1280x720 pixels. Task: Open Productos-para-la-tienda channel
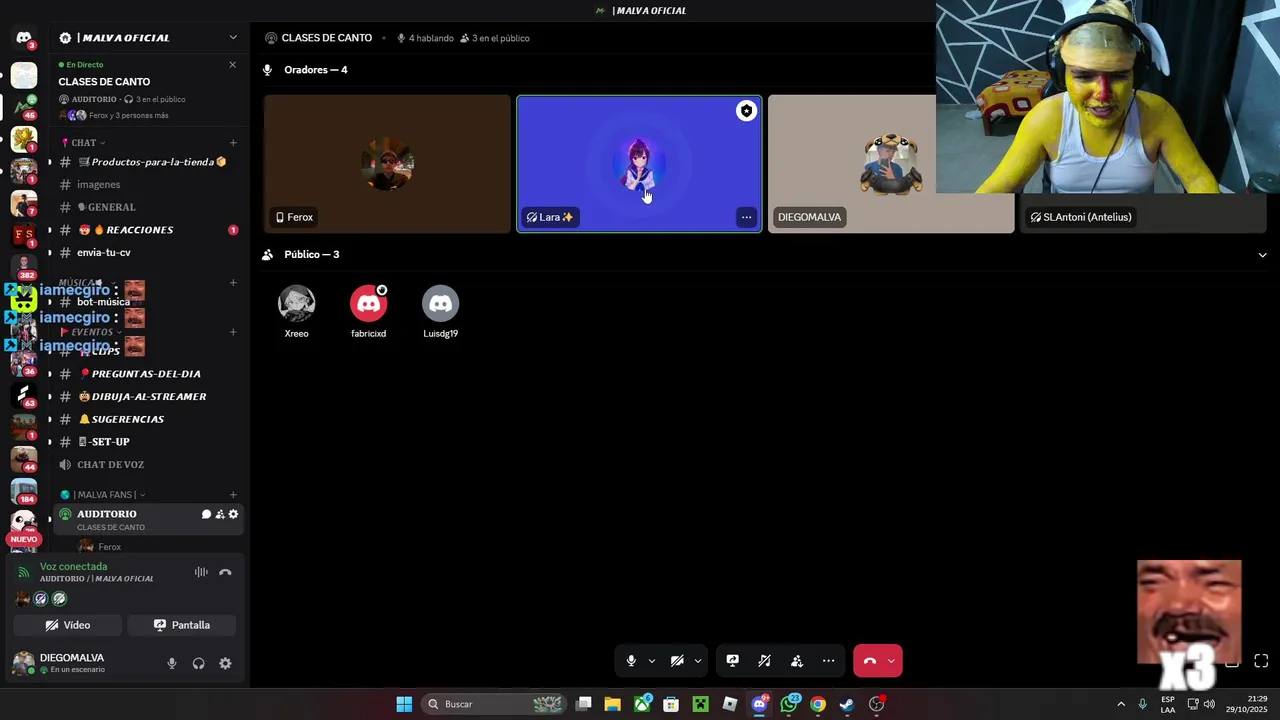pos(145,162)
